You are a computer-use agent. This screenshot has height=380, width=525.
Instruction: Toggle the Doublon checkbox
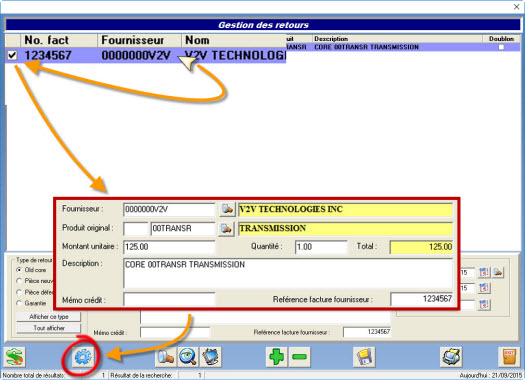point(501,47)
